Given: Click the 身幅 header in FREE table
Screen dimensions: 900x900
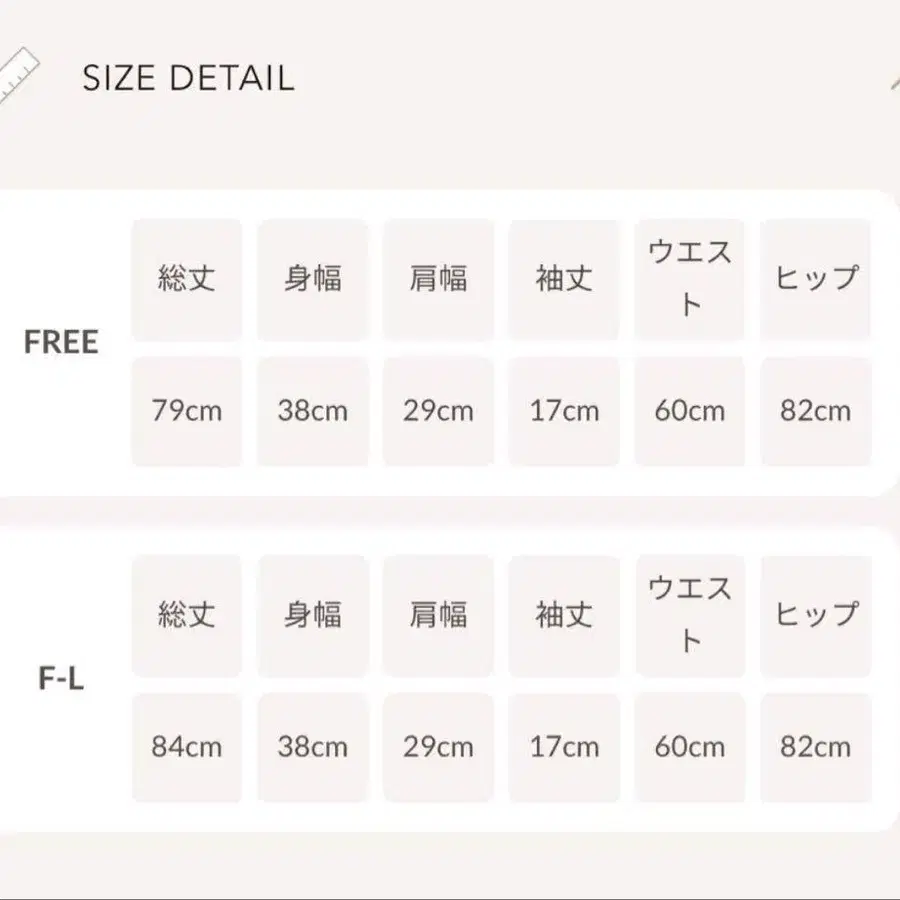Looking at the screenshot, I should point(313,280).
